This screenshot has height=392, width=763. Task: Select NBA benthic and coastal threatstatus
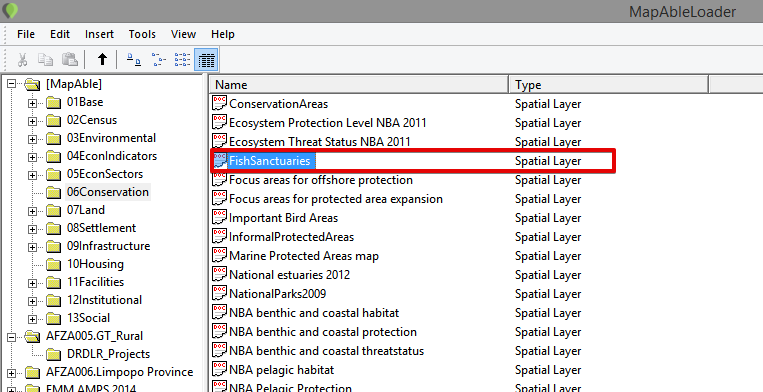327,351
